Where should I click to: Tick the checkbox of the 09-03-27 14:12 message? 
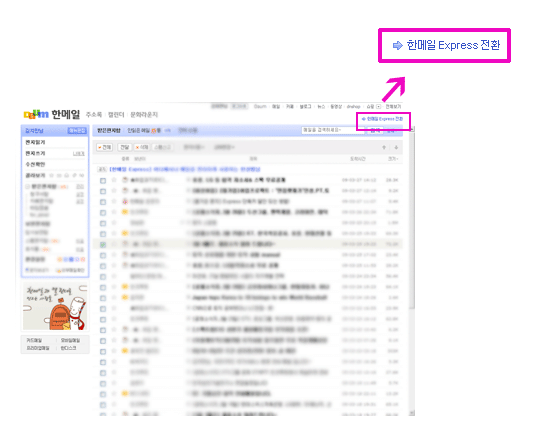click(103, 181)
